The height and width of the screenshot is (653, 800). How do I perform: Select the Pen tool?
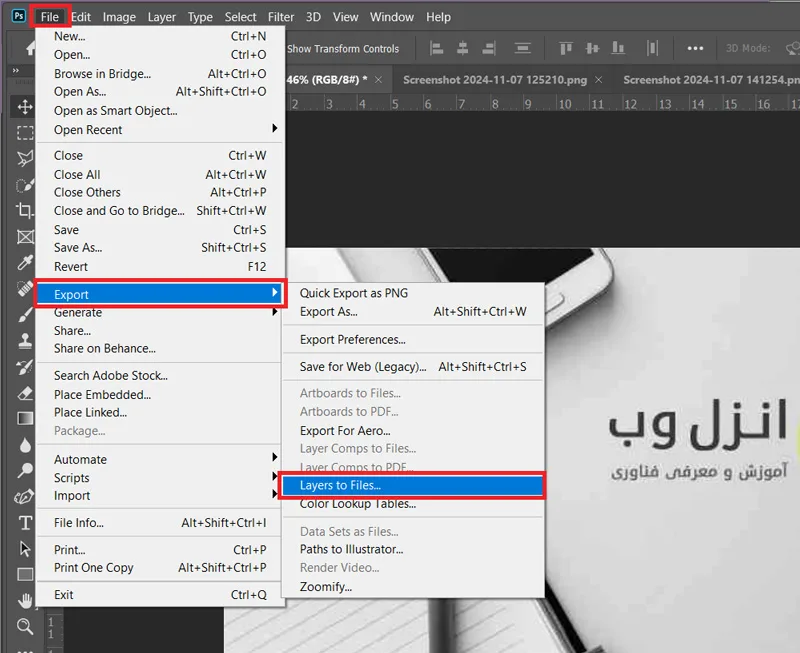coord(24,496)
